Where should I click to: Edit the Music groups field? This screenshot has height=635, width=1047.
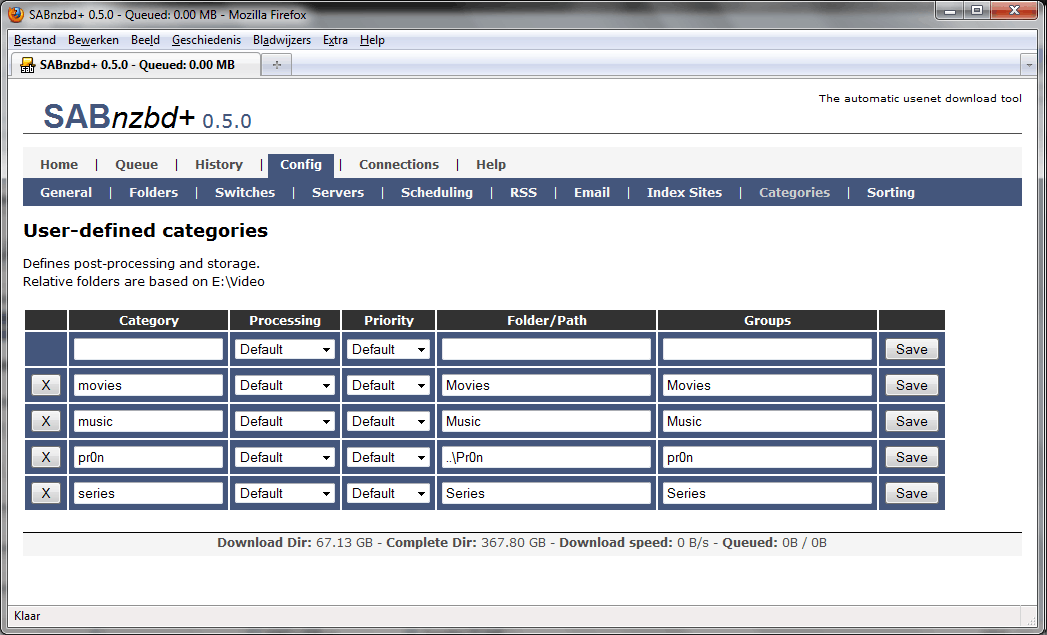click(x=767, y=421)
